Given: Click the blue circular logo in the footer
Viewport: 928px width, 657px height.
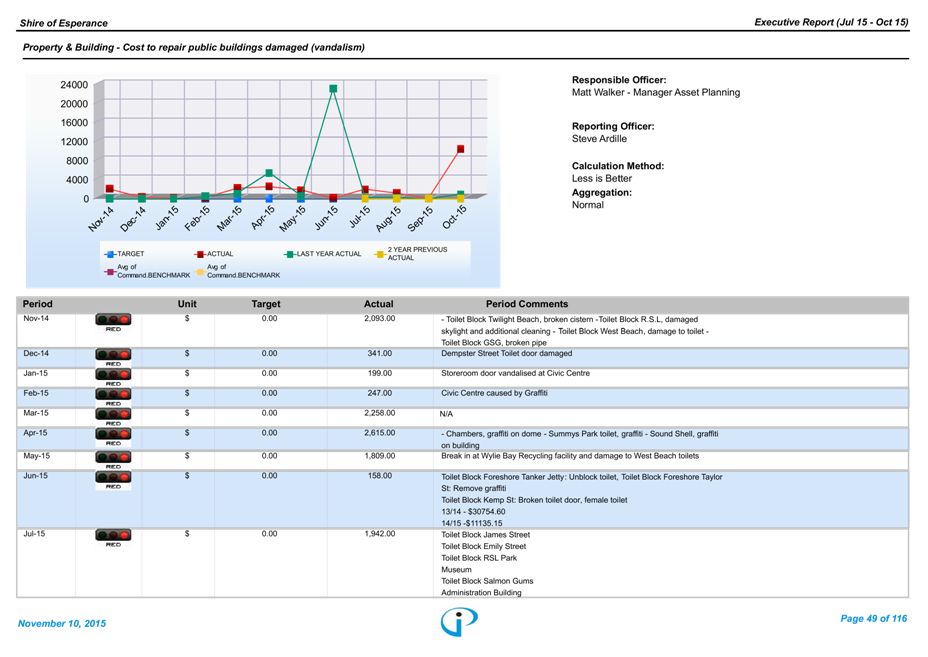Looking at the screenshot, I should click(459, 621).
